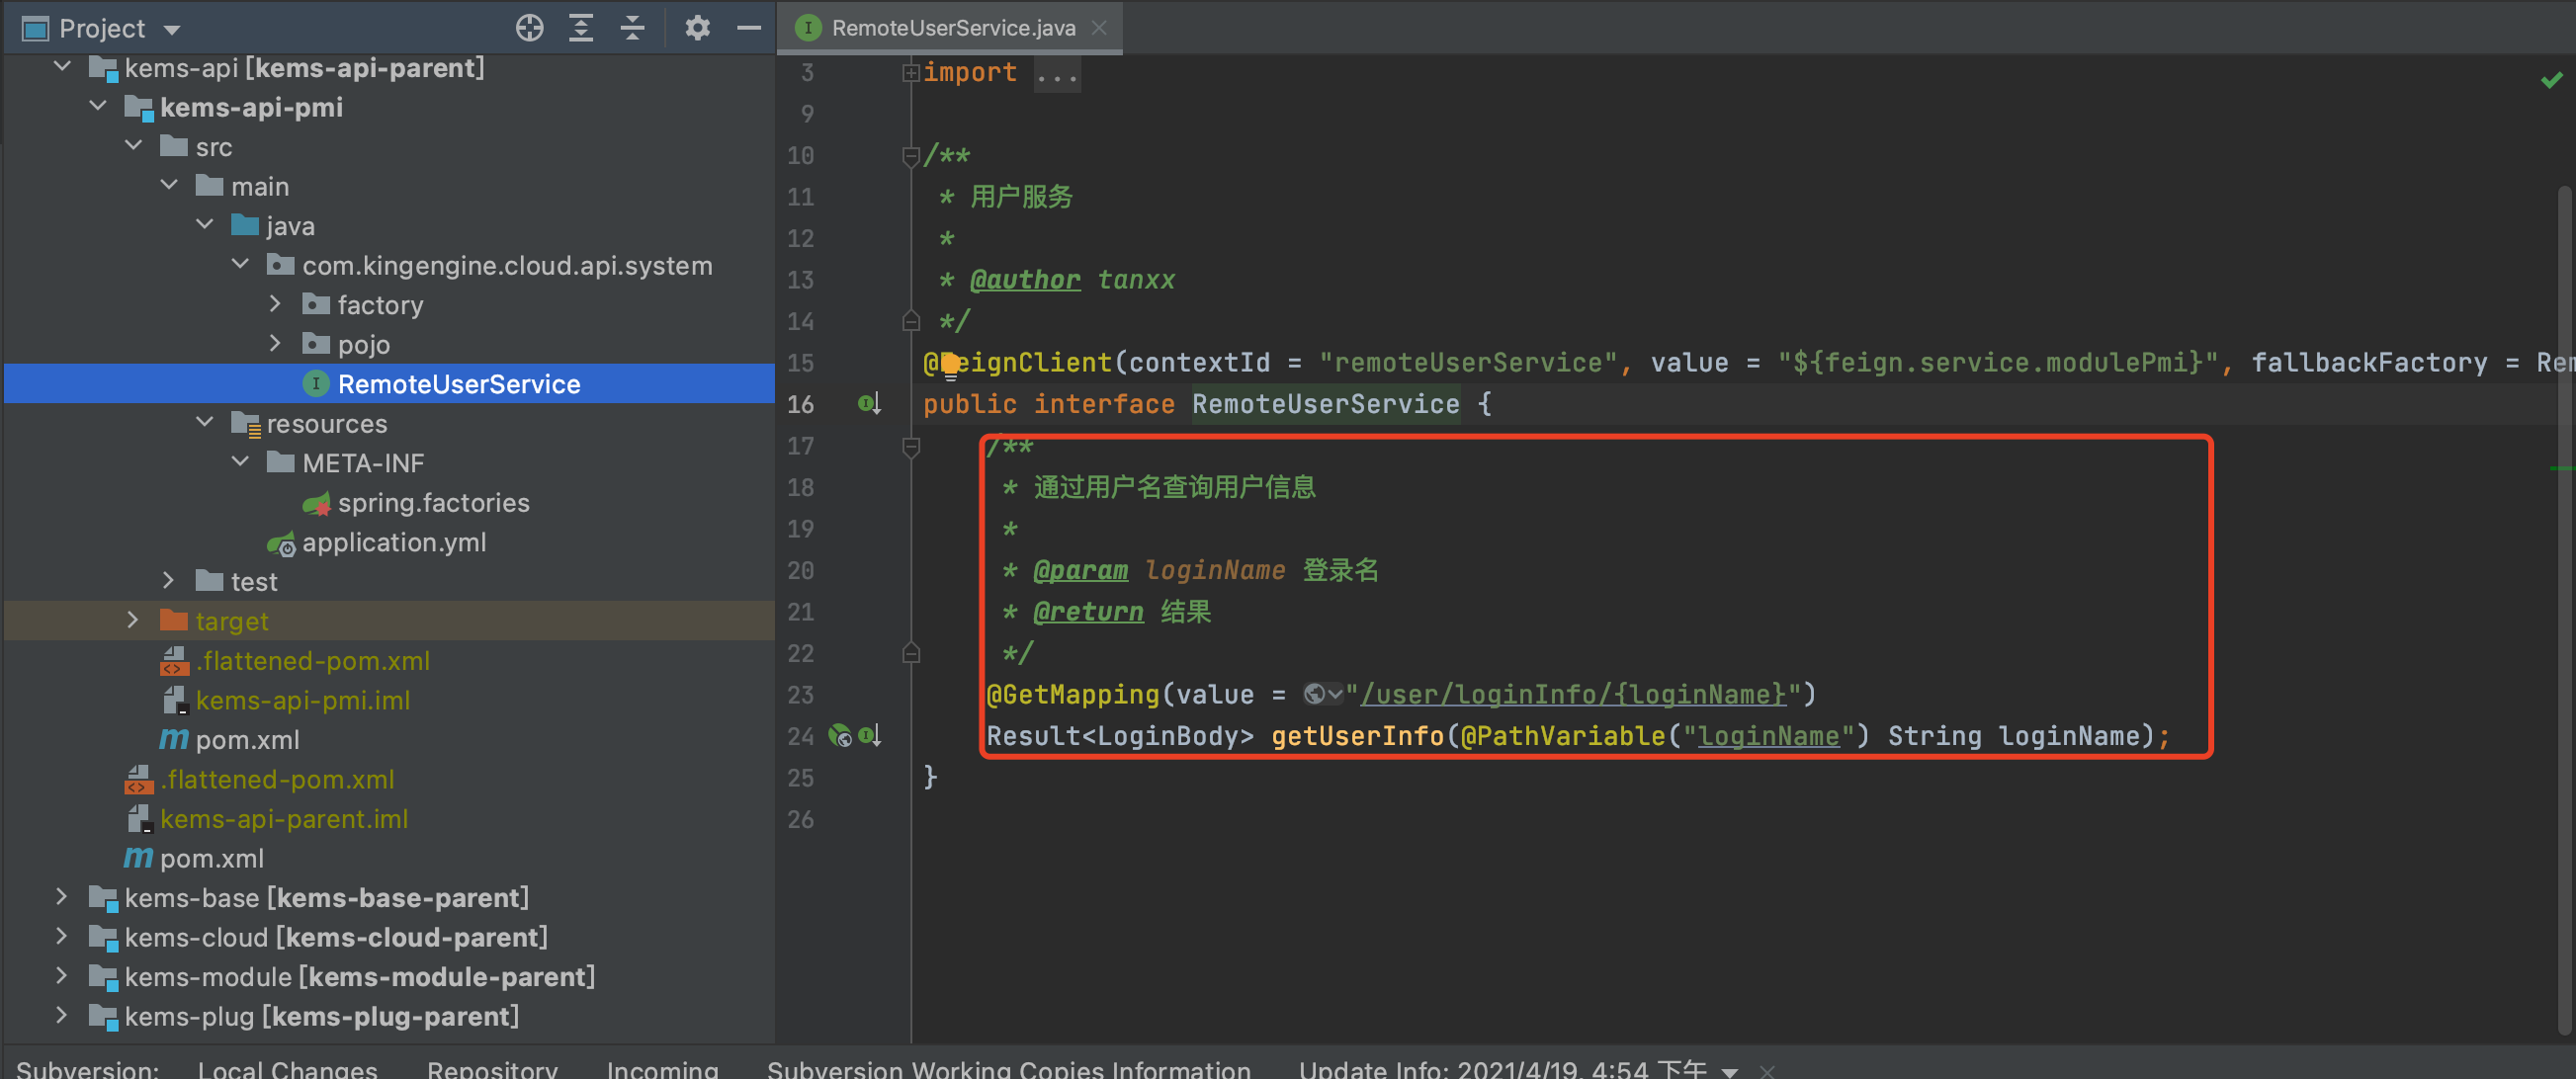Screen dimensions: 2576x1079
Task: Click the /user/loginInfo/{loginName} URL link
Action: point(1573,695)
